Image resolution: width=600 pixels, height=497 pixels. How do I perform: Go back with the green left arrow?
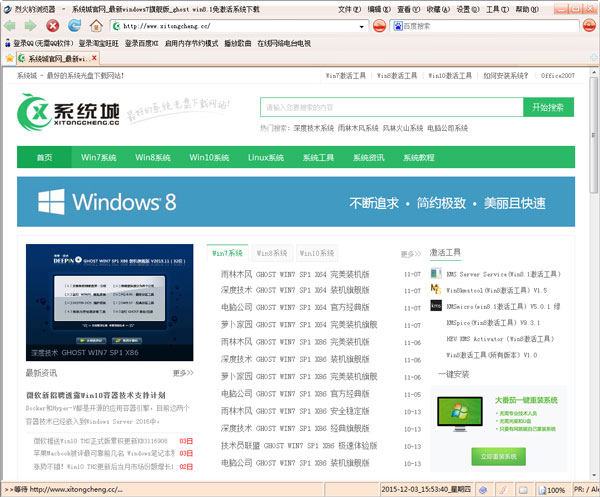[x=10, y=26]
